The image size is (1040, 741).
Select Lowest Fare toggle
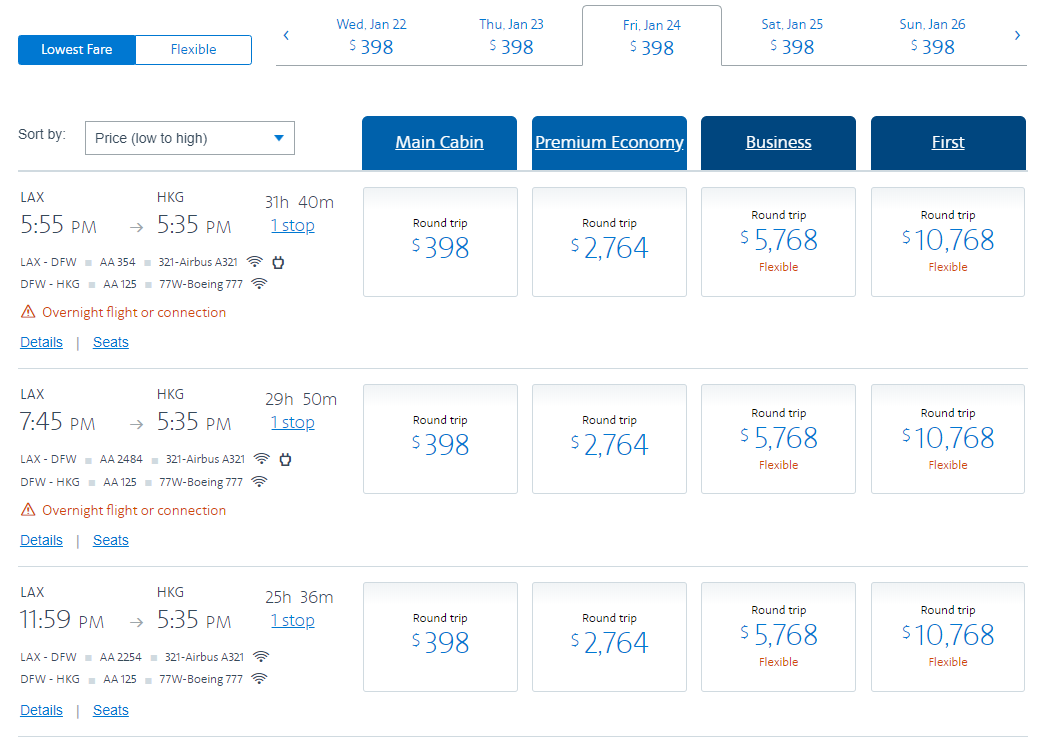pos(77,49)
